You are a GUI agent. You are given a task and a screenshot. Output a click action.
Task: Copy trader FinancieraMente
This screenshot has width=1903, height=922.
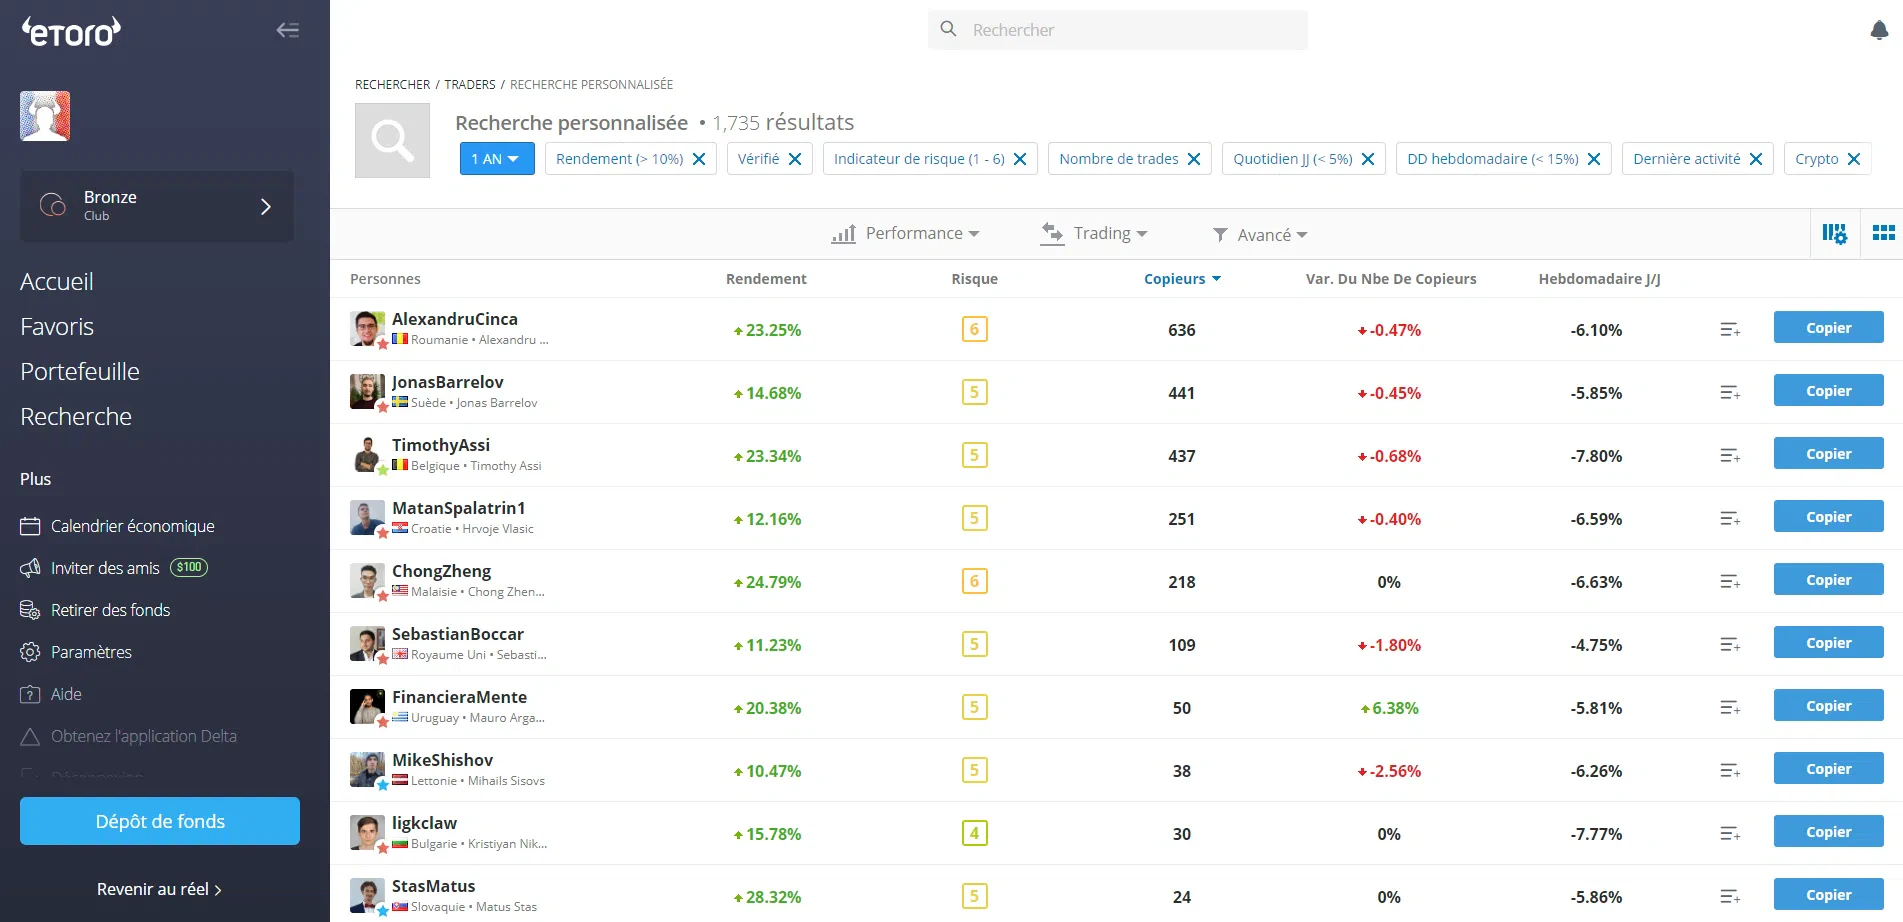[1829, 706]
